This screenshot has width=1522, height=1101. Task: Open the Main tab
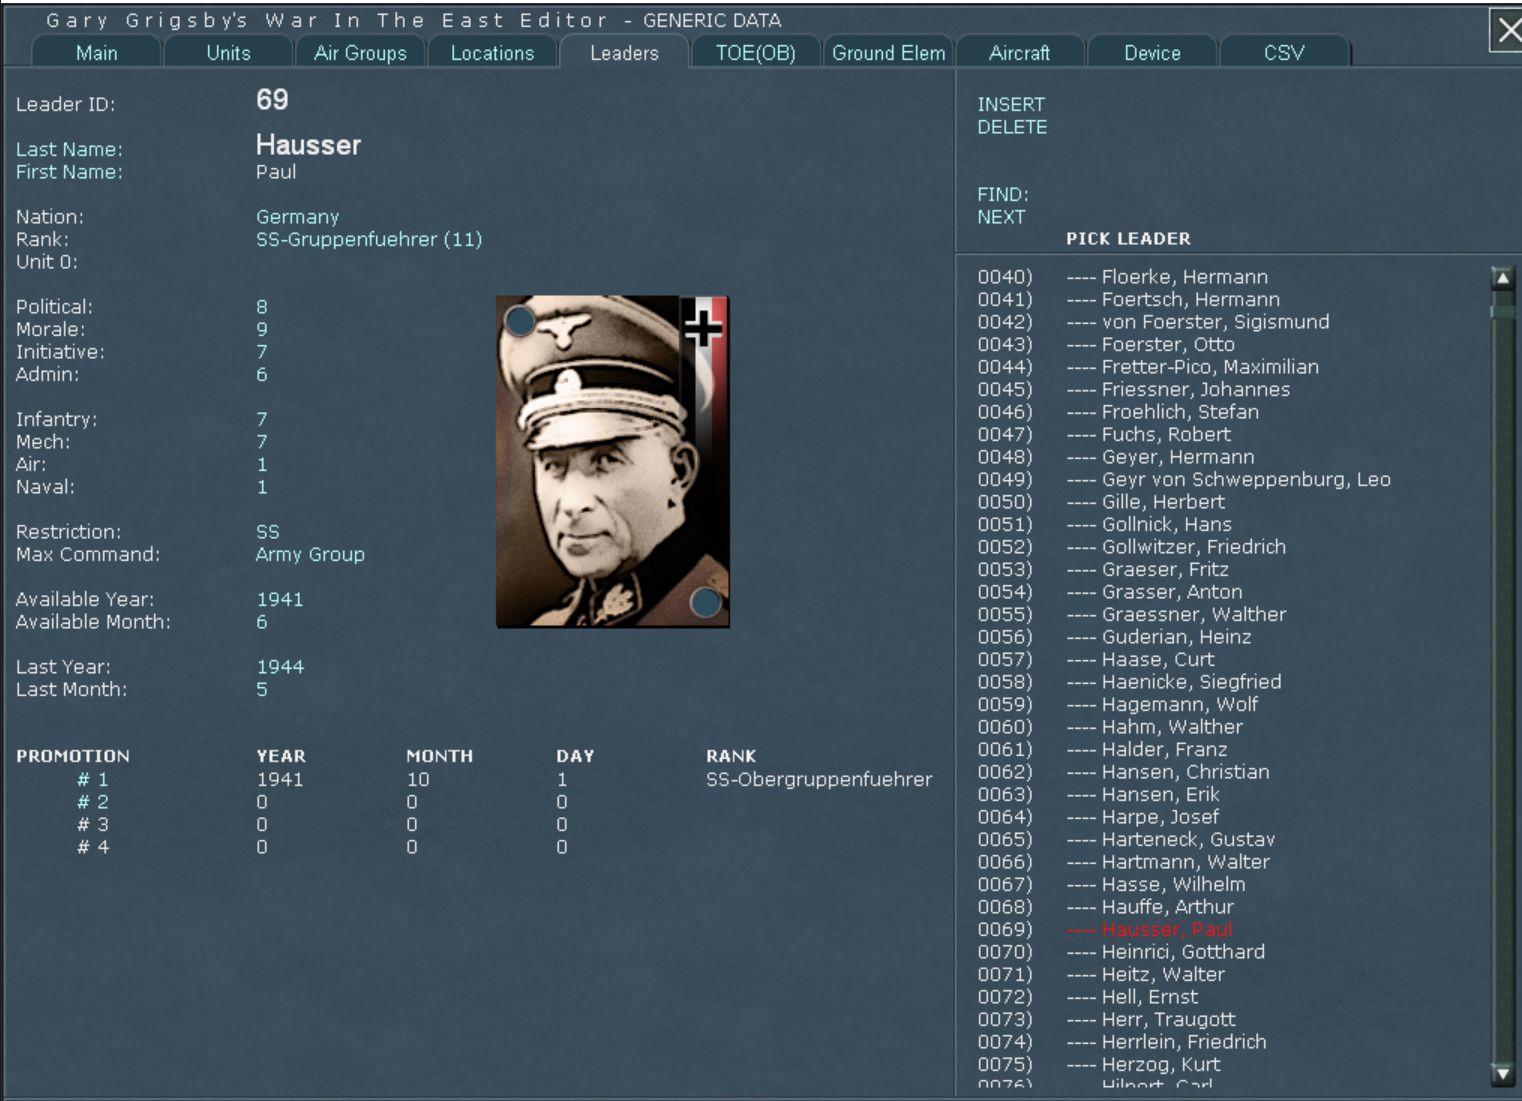tap(97, 53)
